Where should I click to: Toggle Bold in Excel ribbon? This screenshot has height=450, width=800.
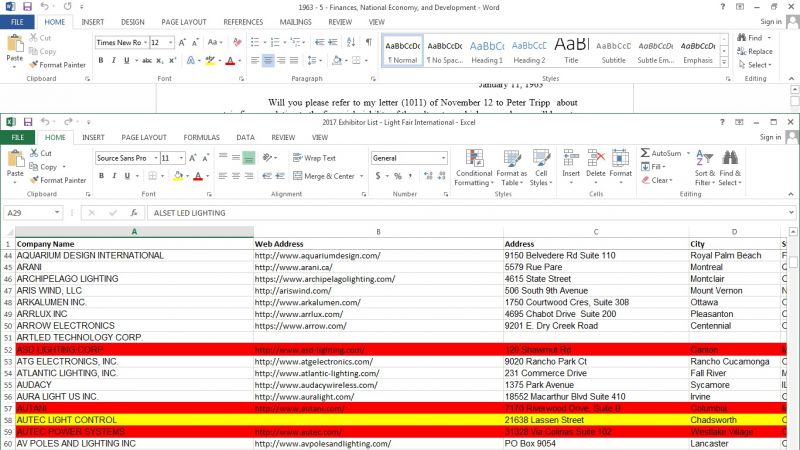[101, 176]
